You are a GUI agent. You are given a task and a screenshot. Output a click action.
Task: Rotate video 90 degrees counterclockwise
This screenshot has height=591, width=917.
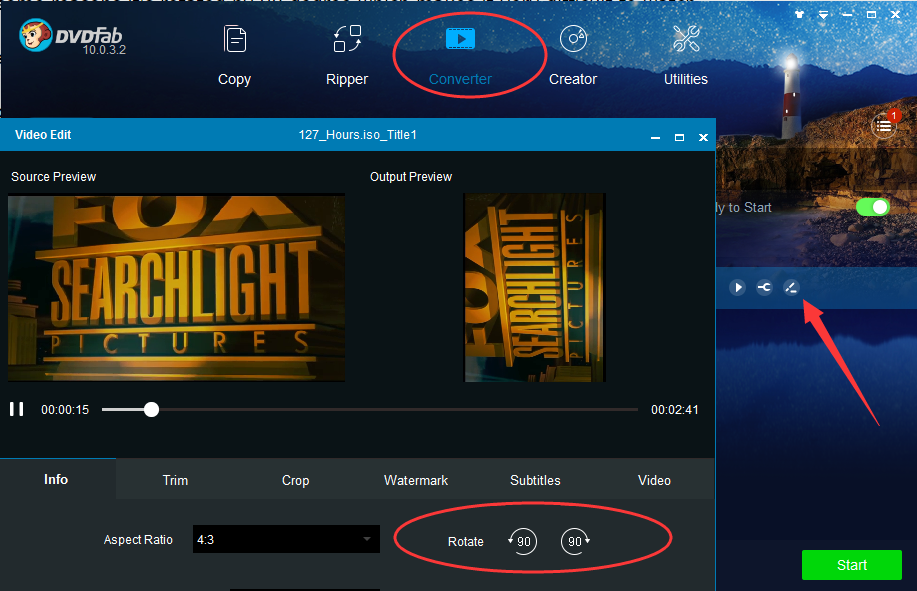(x=522, y=541)
